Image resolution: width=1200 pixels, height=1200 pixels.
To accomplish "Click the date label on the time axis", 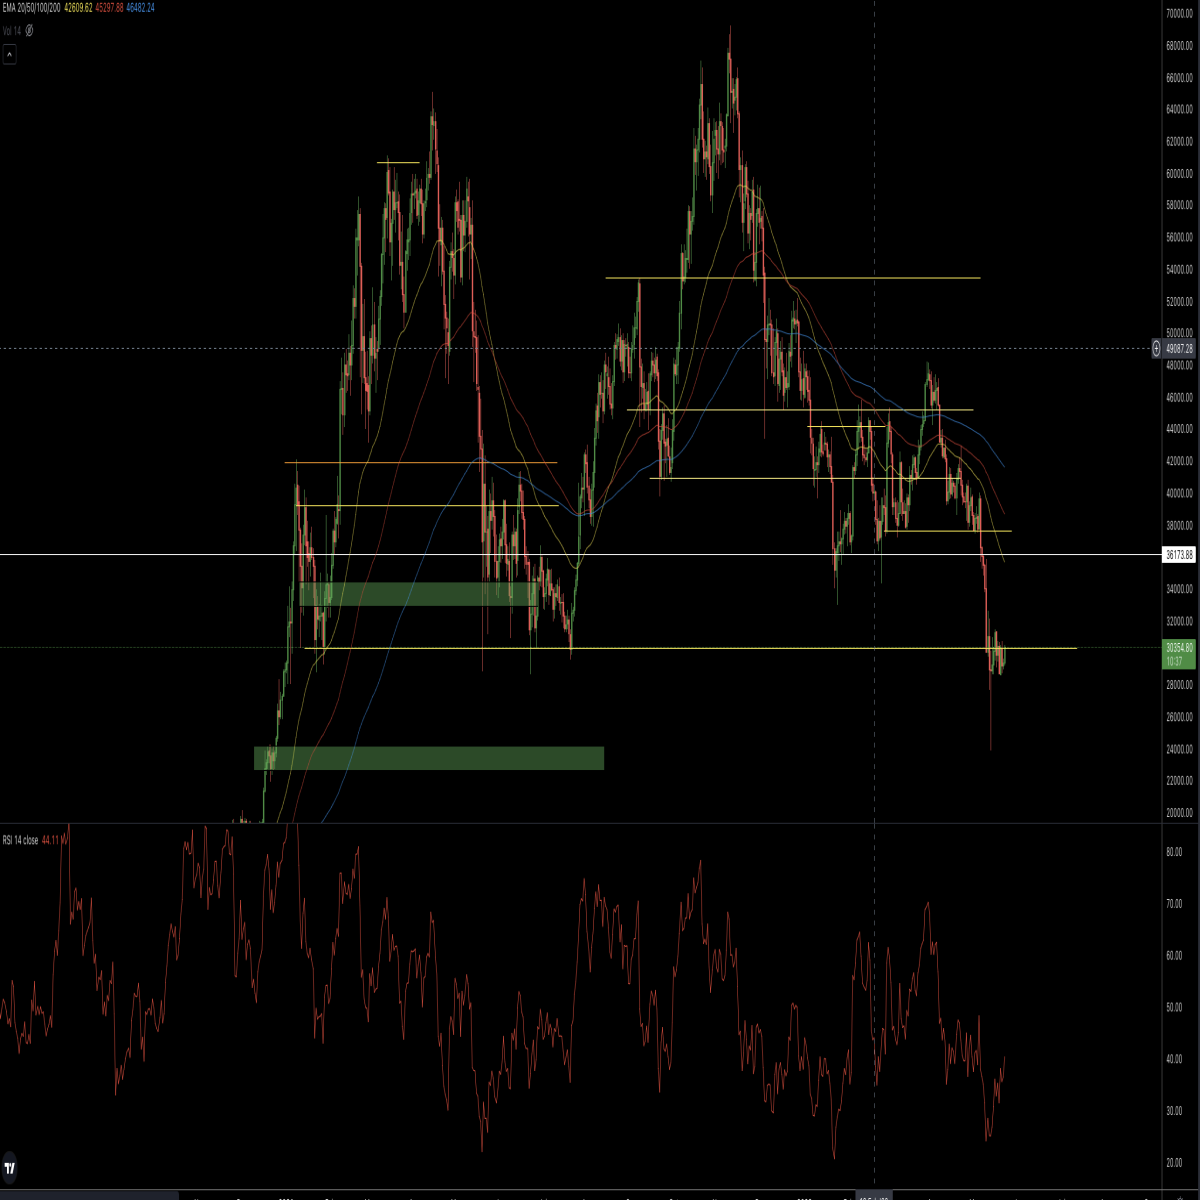I will point(875,1196).
